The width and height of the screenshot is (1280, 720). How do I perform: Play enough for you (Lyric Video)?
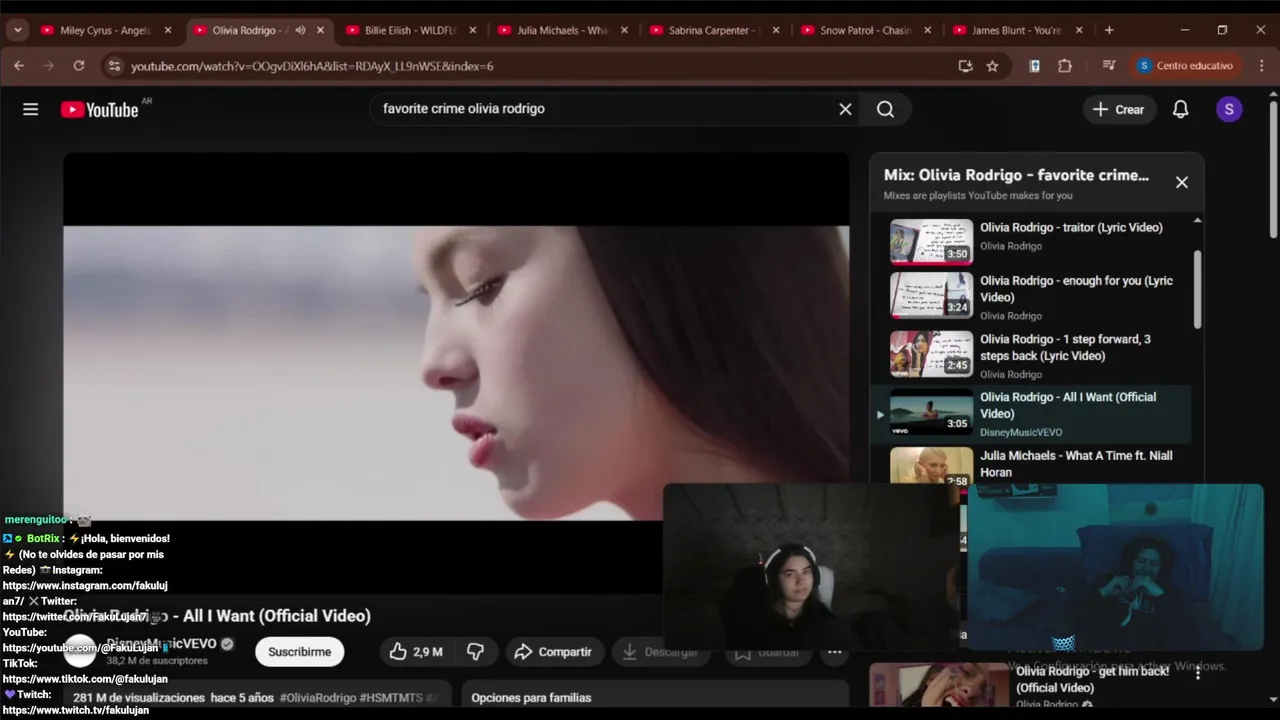tap(1076, 289)
